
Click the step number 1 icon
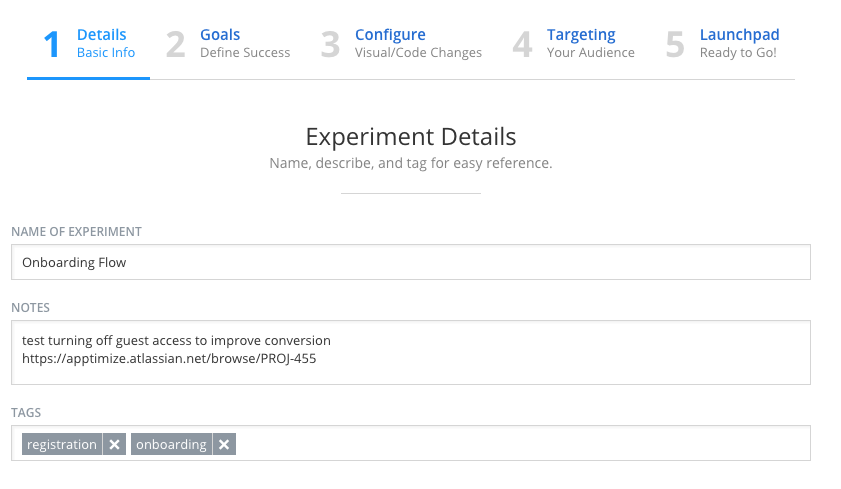pyautogui.click(x=51, y=45)
